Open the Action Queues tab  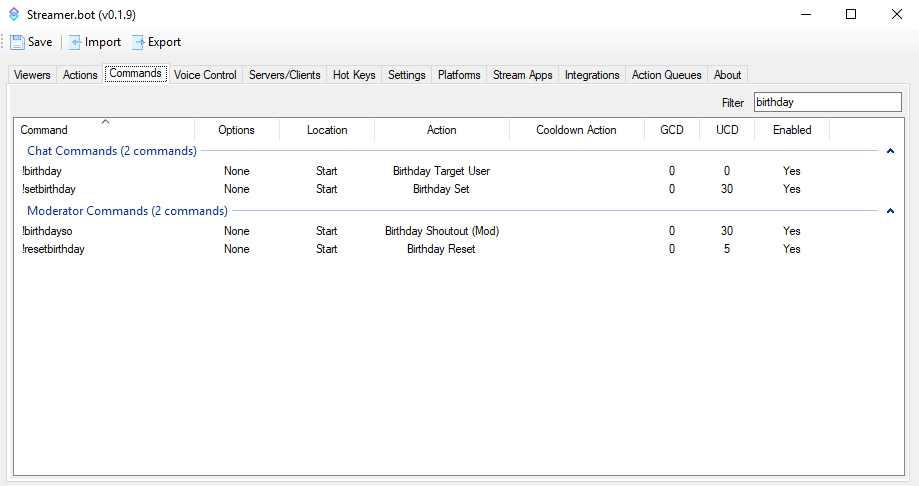click(666, 75)
